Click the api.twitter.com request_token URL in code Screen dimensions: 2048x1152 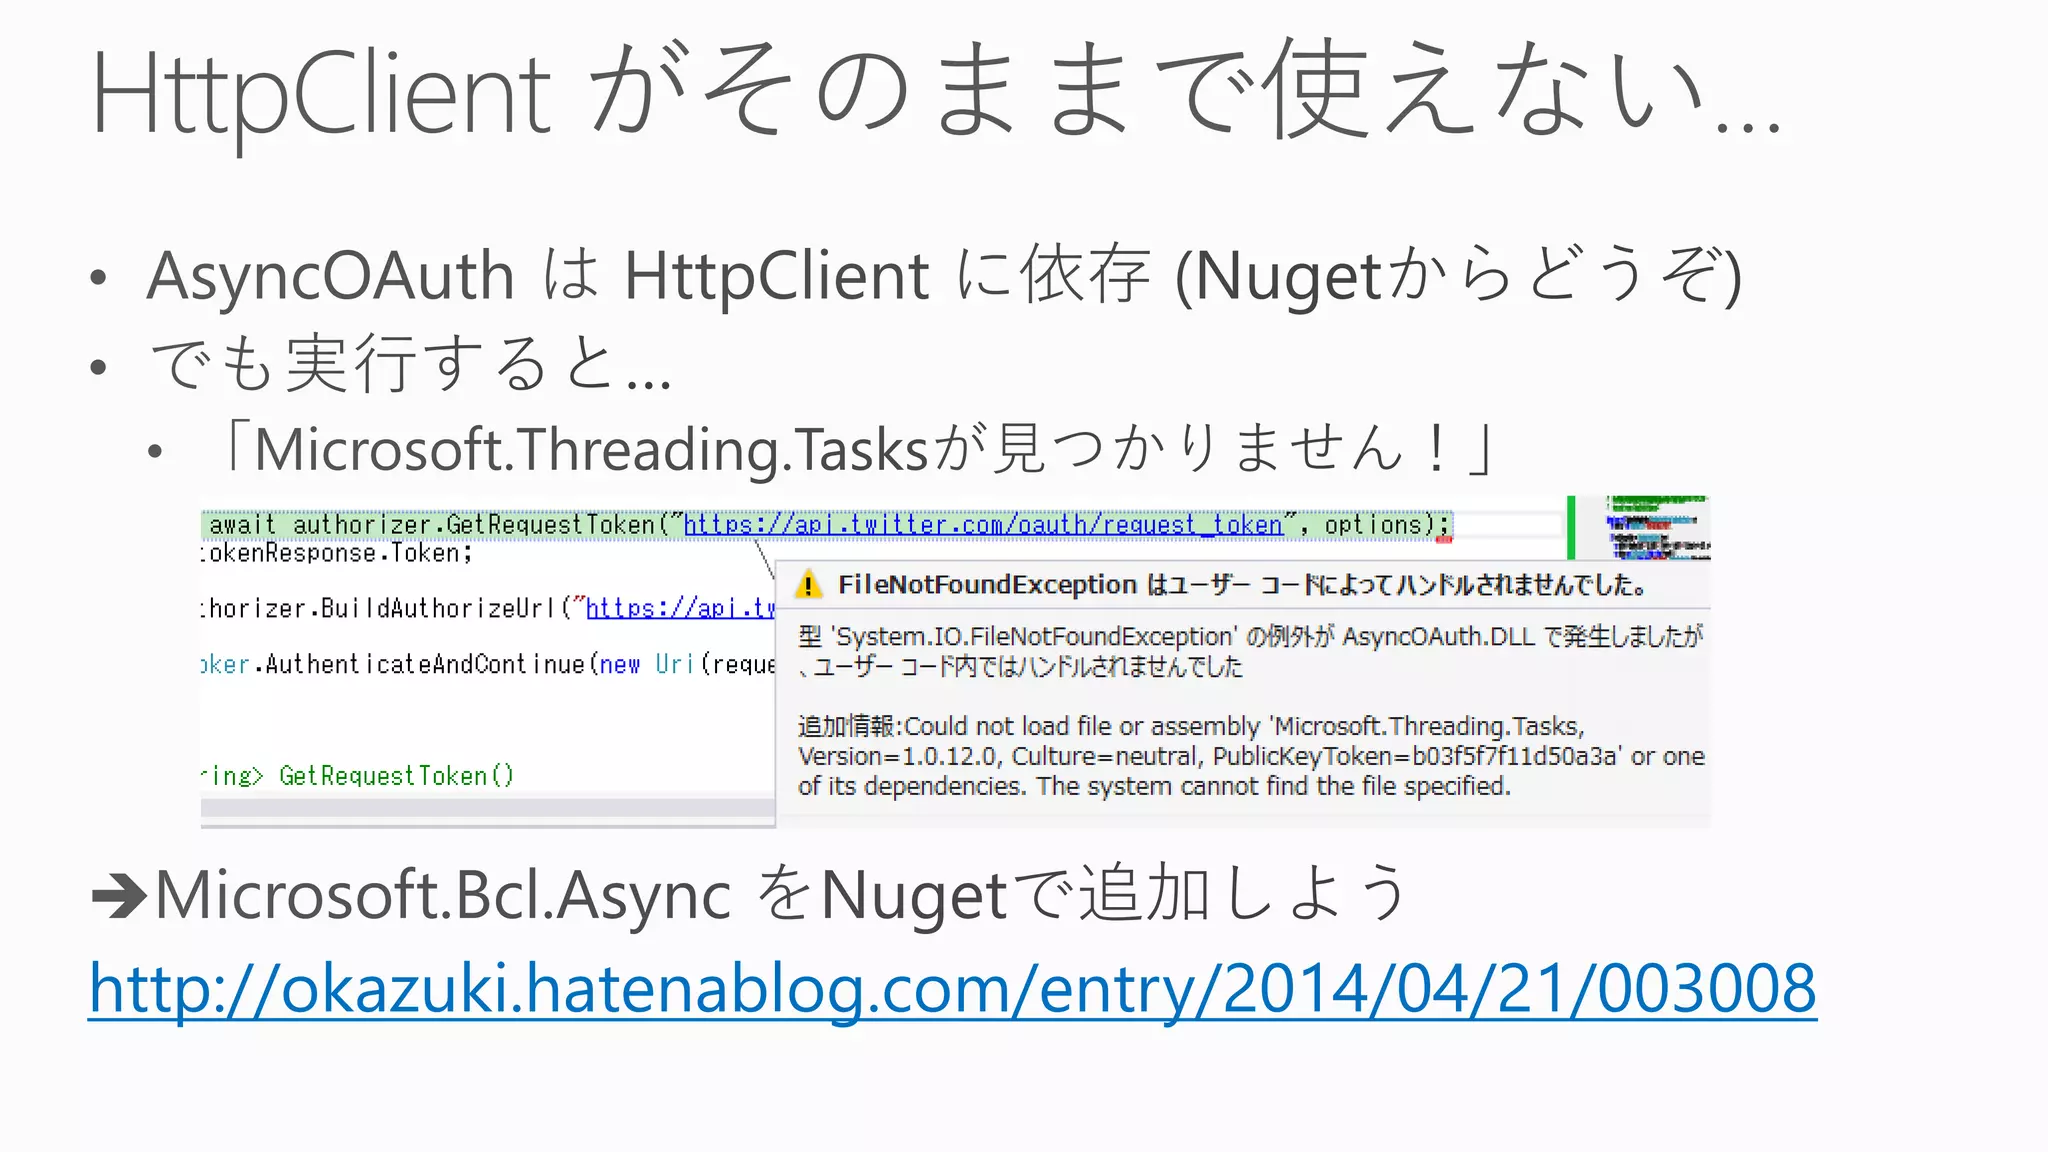click(x=983, y=525)
